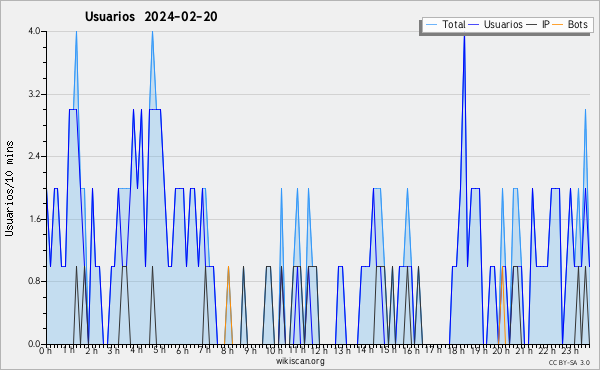Viewport: 600px width, 370px height.
Task: Click the light-blue Total legend line swatch
Action: [x=431, y=24]
